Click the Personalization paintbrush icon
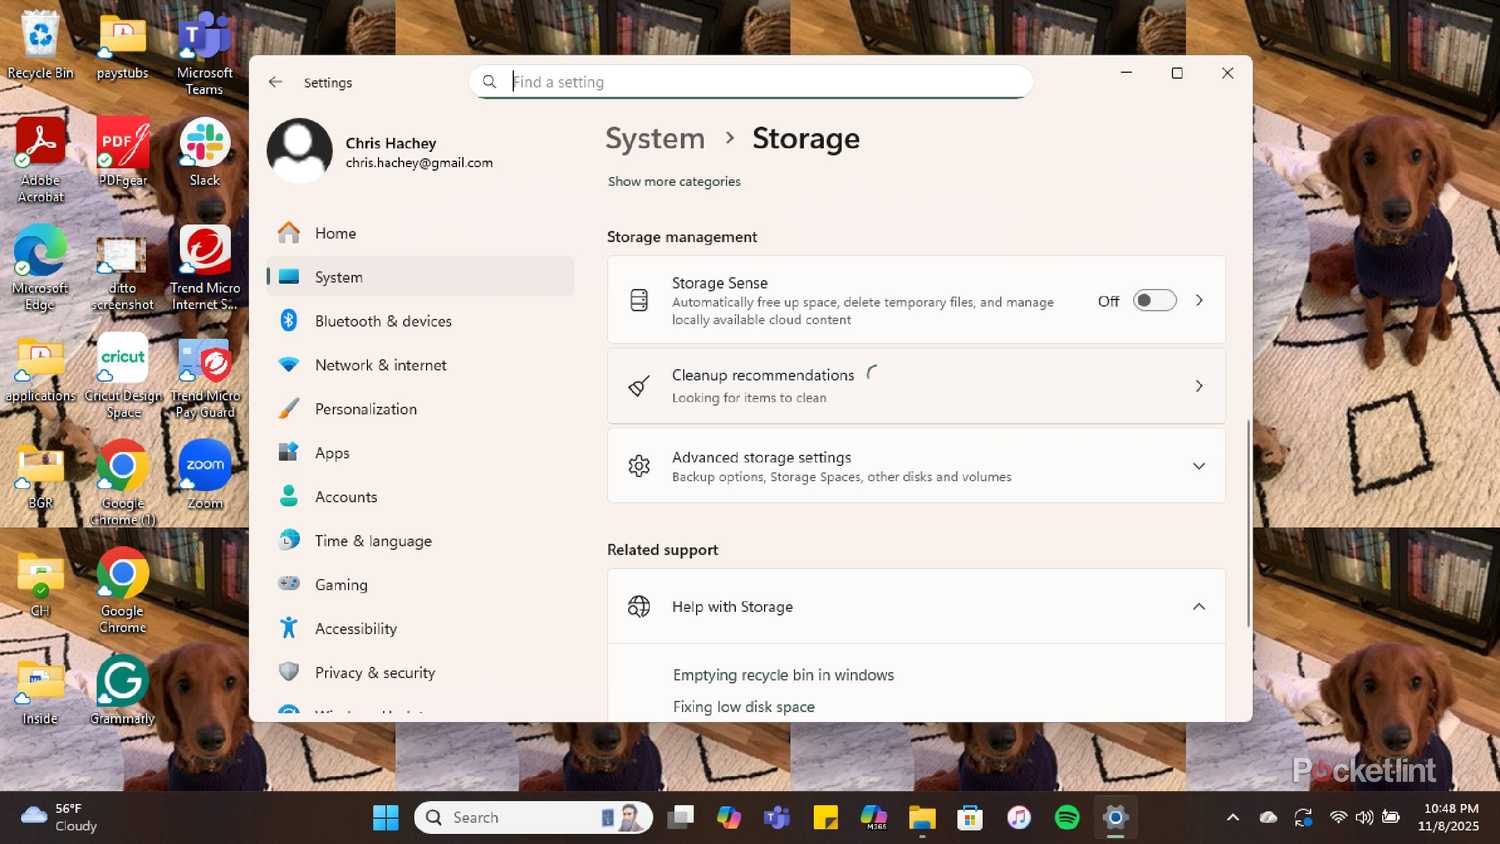Screen dimensions: 1500x844 click(289, 409)
